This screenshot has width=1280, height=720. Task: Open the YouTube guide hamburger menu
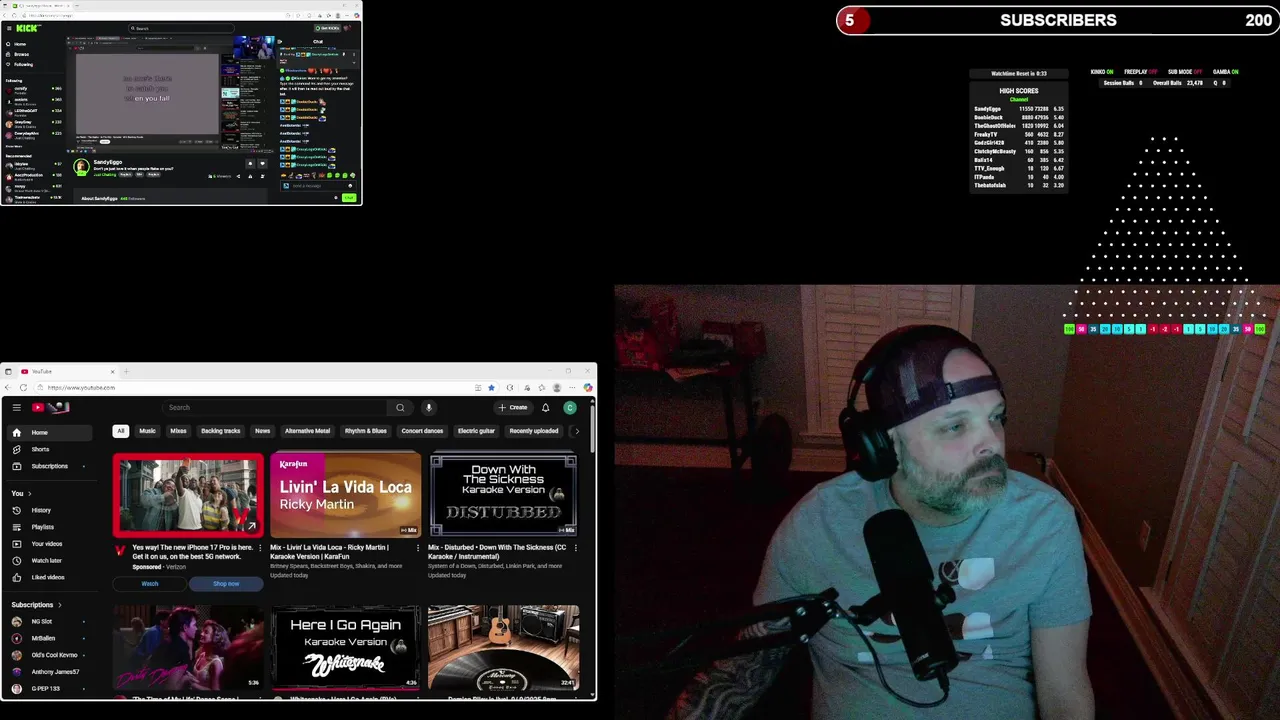(16, 407)
